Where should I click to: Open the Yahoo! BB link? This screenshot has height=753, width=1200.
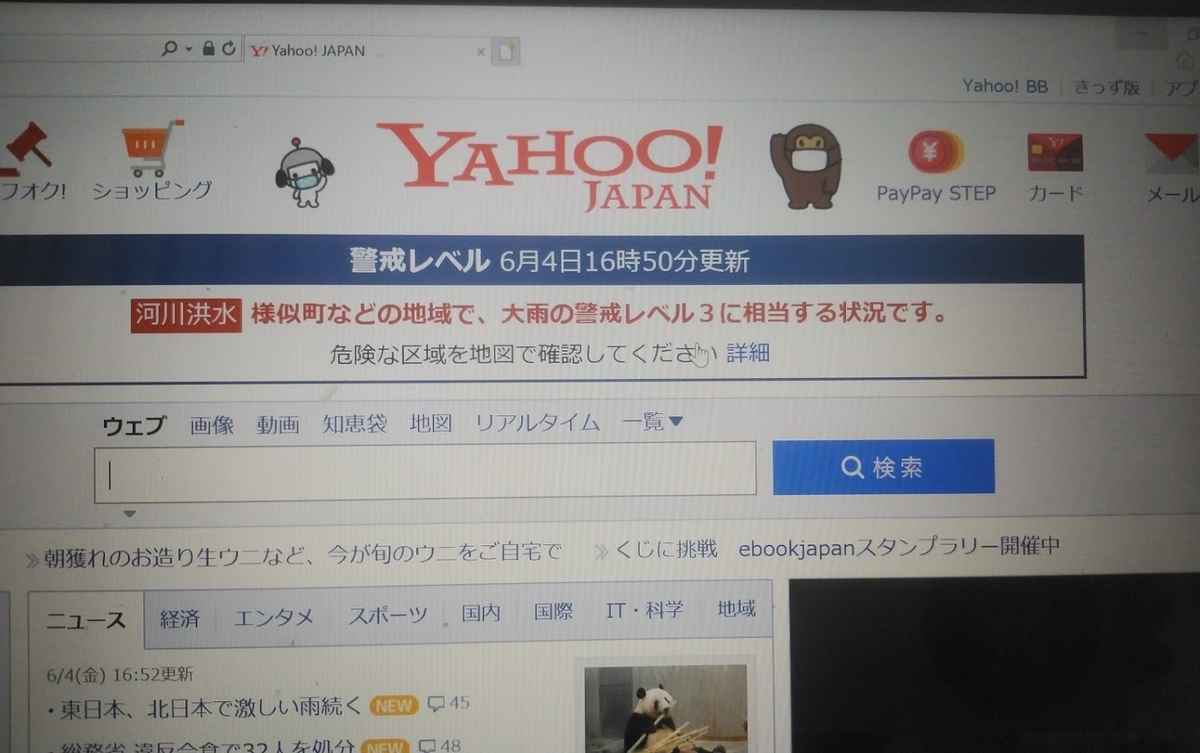[1005, 86]
